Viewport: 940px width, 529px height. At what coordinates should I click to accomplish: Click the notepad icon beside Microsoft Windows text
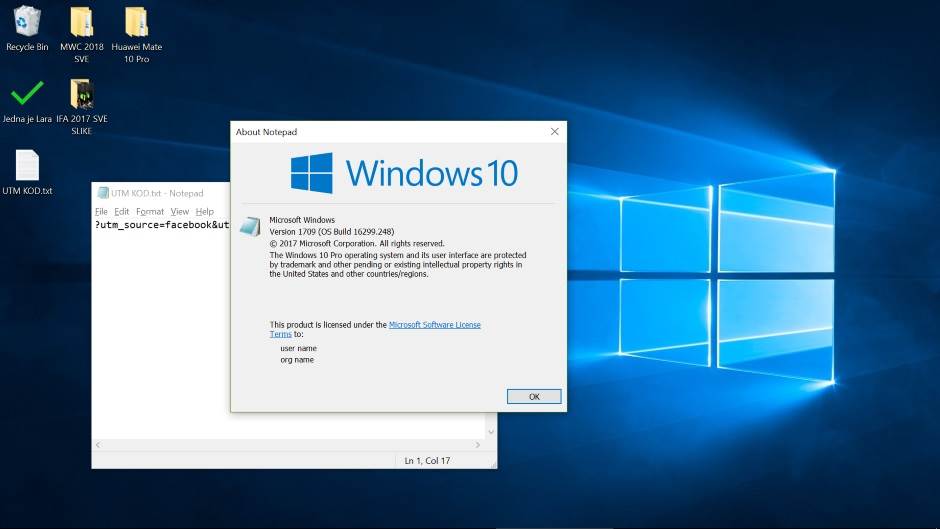250,226
